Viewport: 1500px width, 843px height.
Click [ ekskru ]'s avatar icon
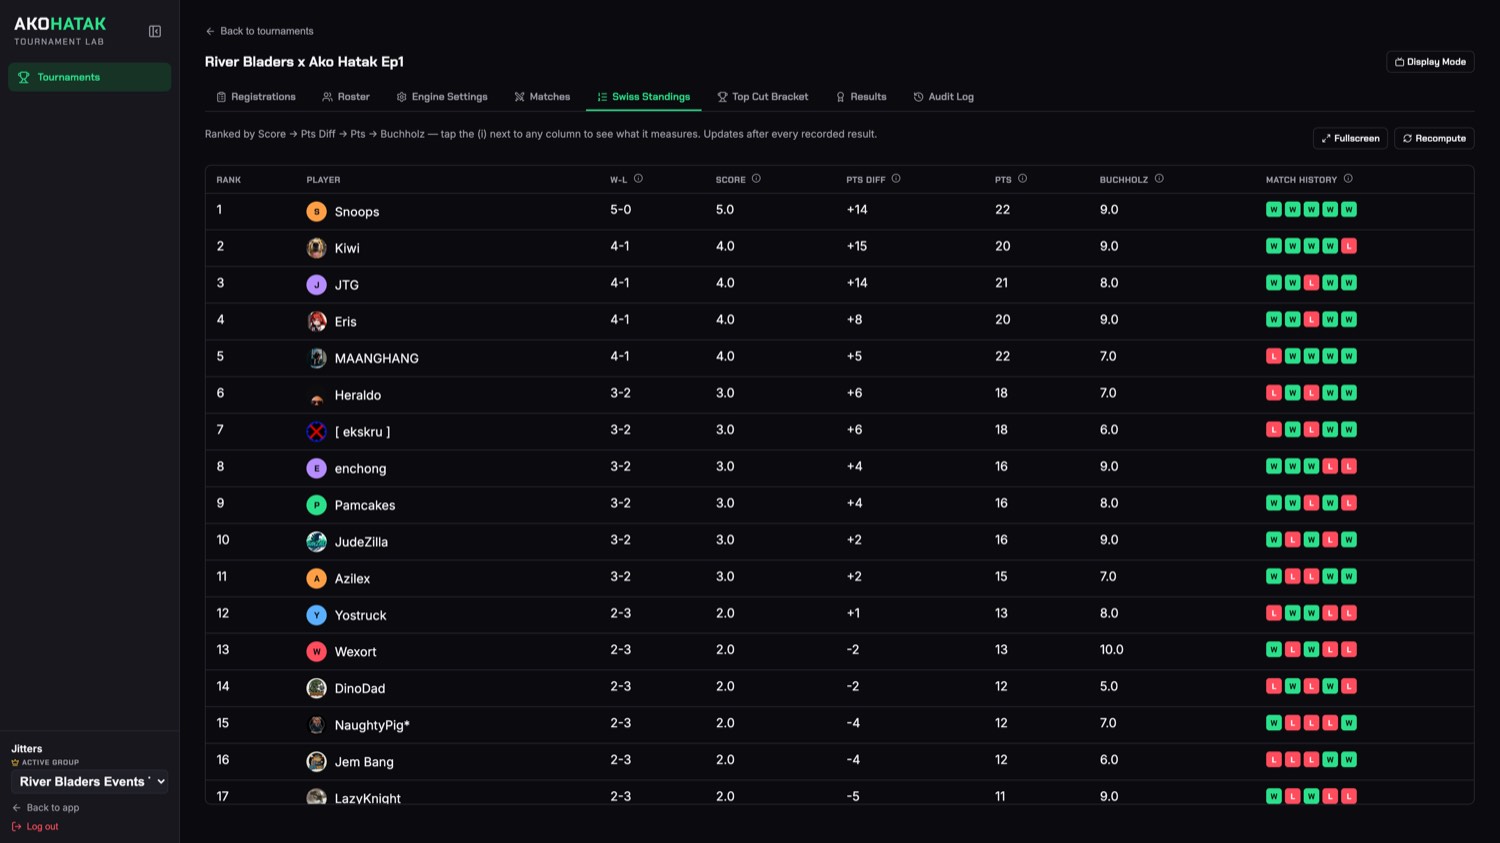pyautogui.click(x=316, y=432)
